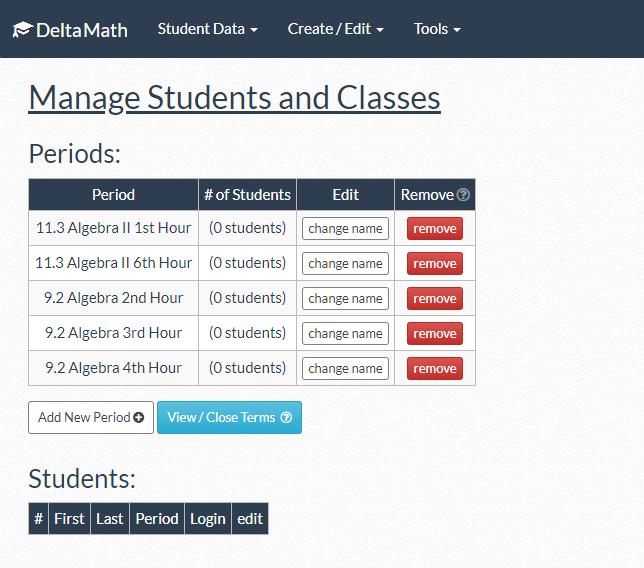Open the Tools dropdown
Screen dimensions: 644x568
[437, 29]
